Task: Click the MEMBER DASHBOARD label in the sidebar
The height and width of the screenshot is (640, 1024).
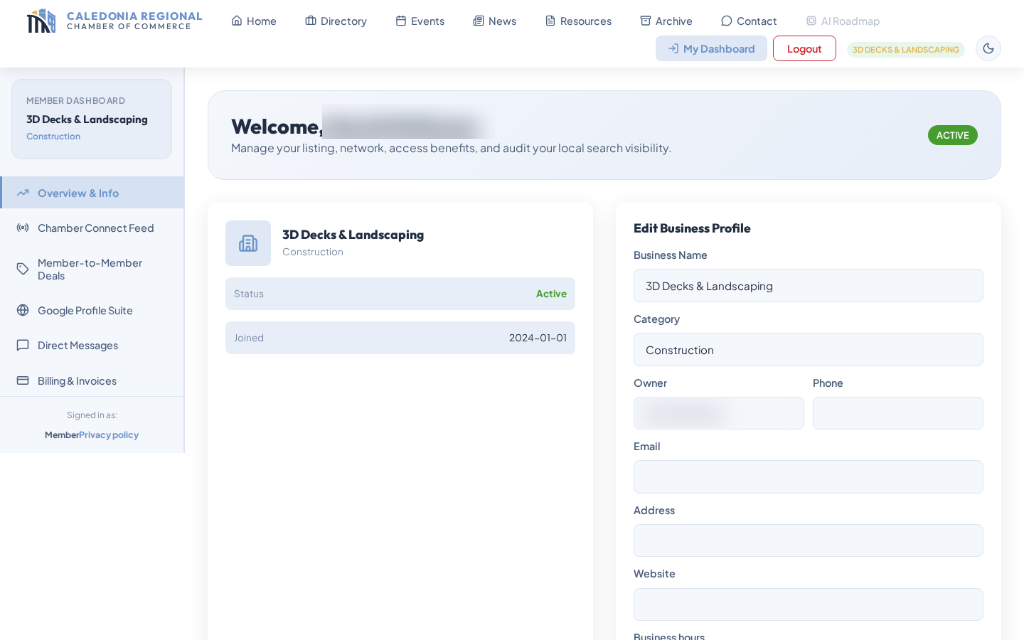Action: pos(76,101)
